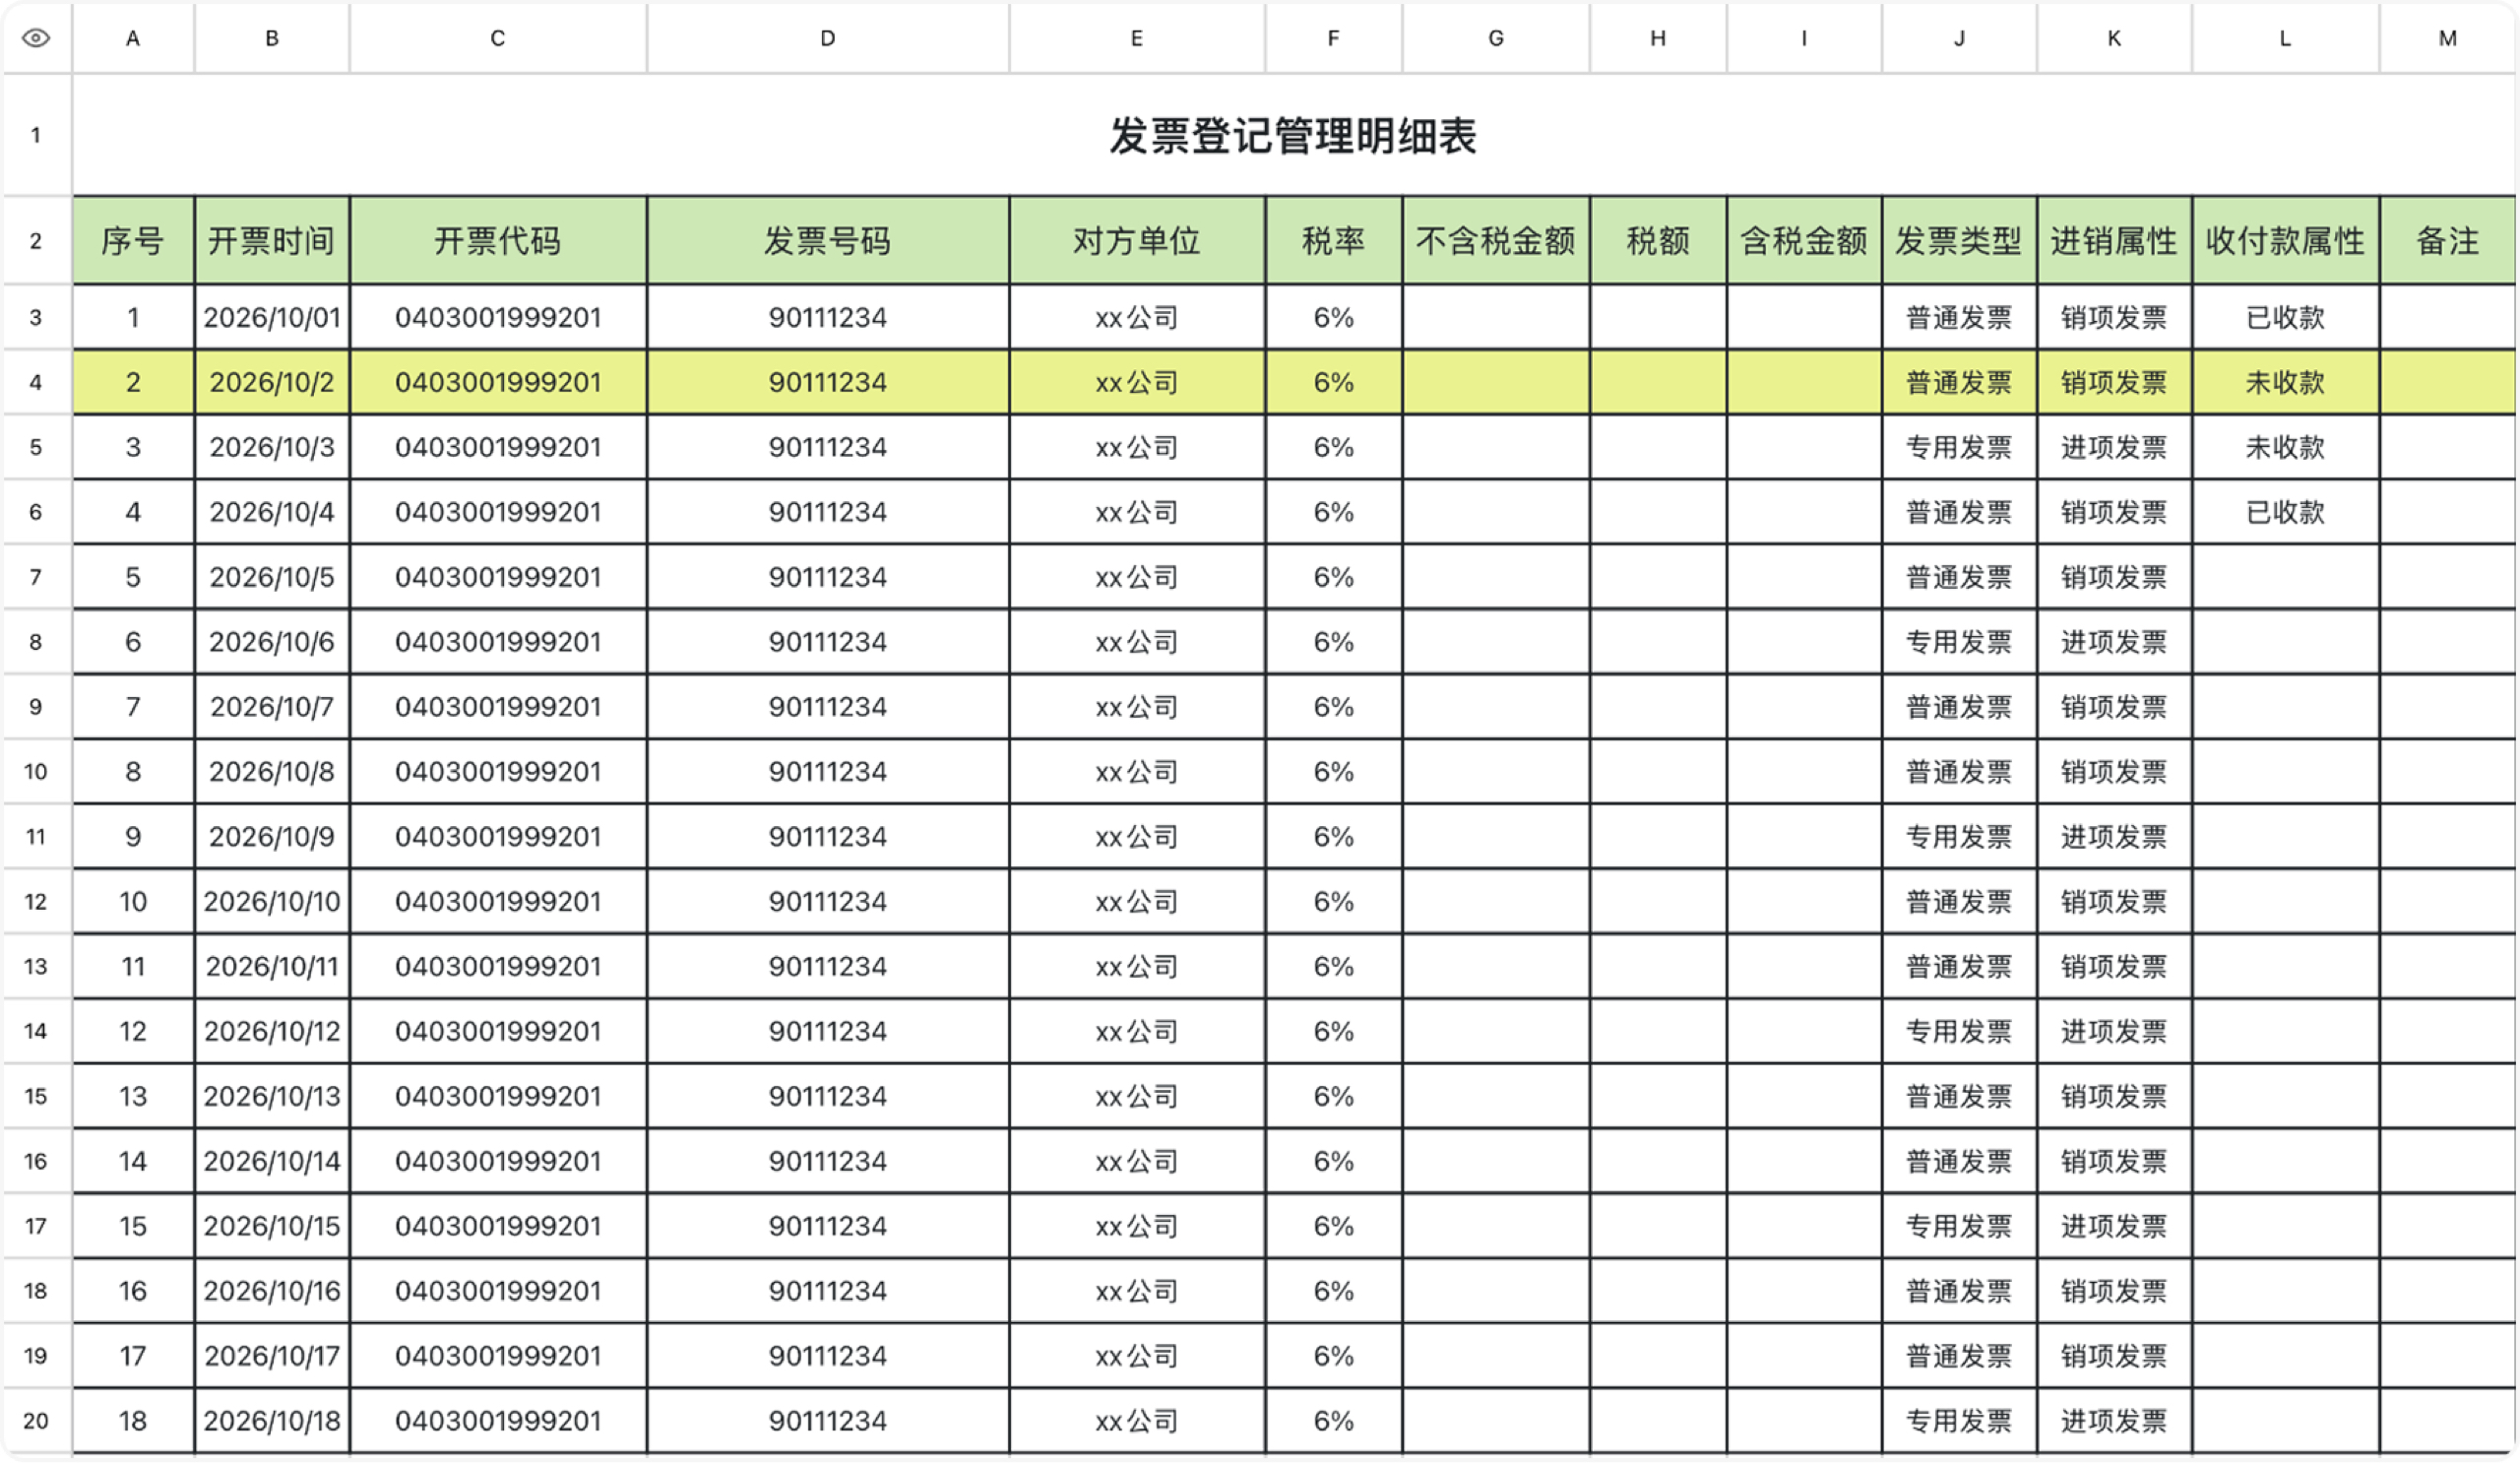Screen dimensions: 2520x1463
Task: Click 普通发票 in the 2026/10/17 row
Action: (1959, 1355)
